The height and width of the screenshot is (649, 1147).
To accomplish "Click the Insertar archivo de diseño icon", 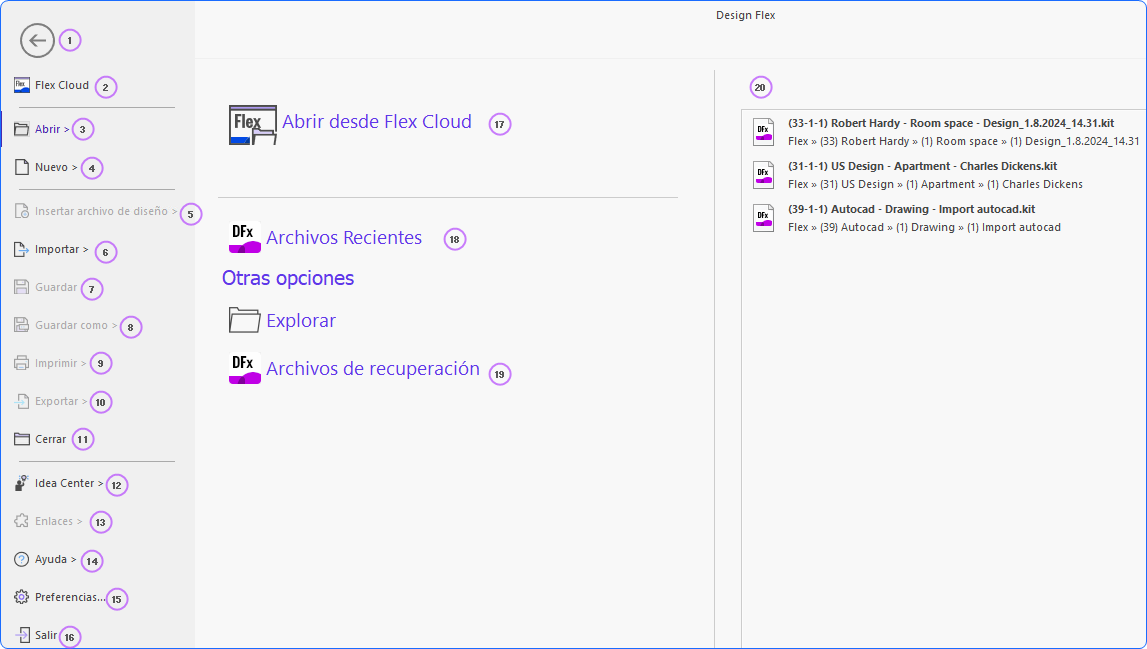I will point(22,211).
